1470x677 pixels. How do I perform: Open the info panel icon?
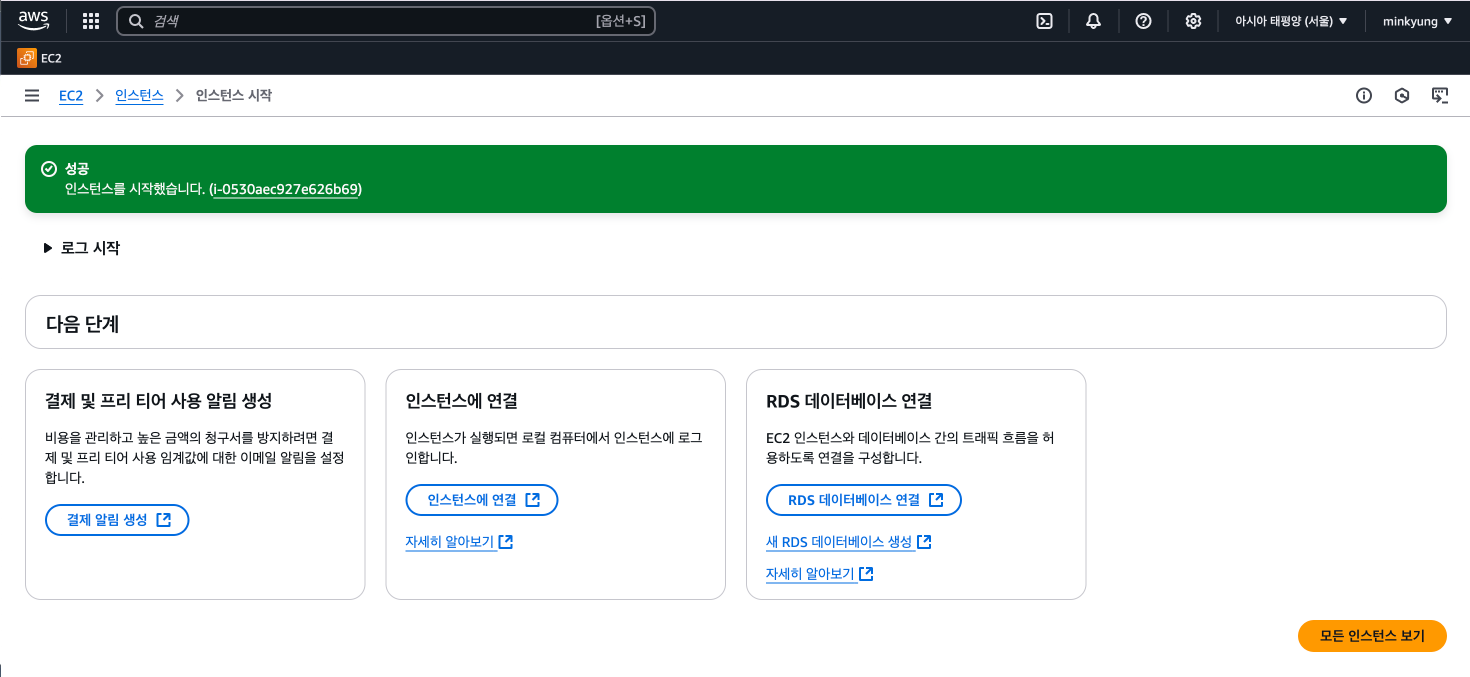[x=1364, y=96]
